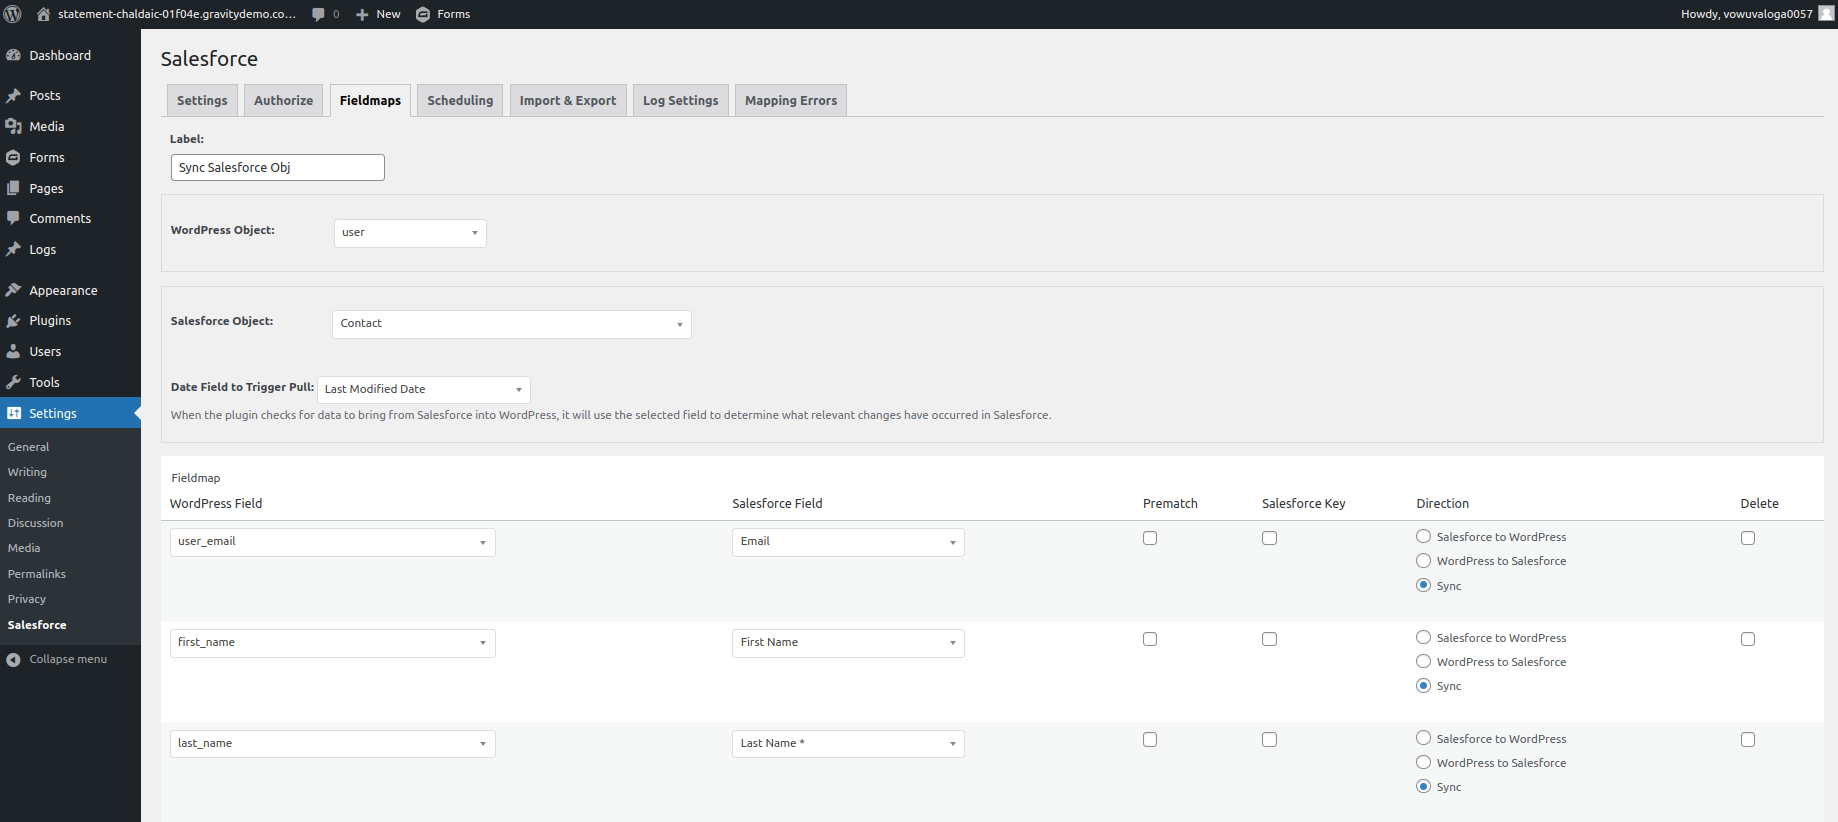Select Sync radio for last_name row
This screenshot has height=822, width=1838.
point(1423,787)
